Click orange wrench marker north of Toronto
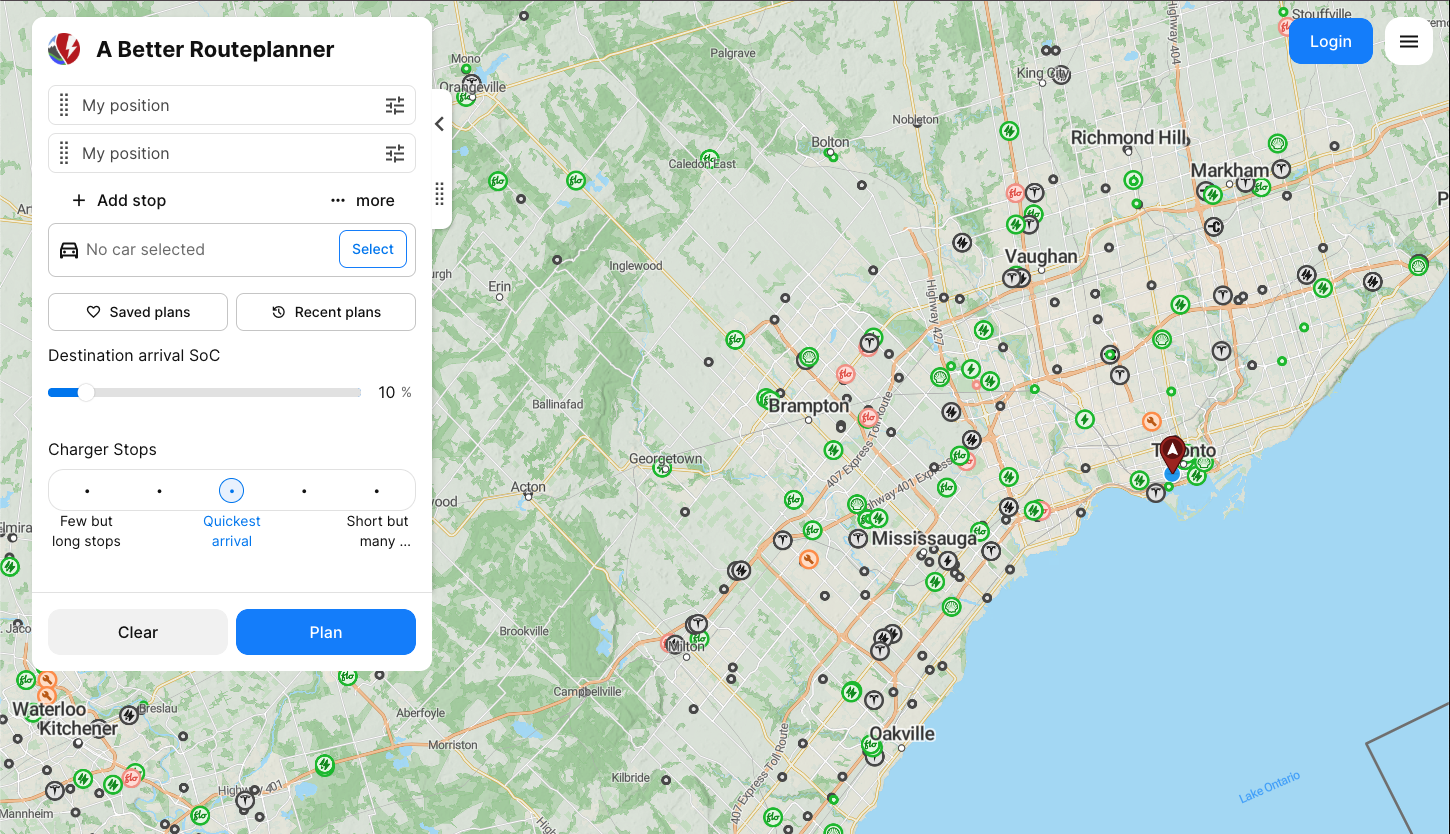 [1152, 421]
